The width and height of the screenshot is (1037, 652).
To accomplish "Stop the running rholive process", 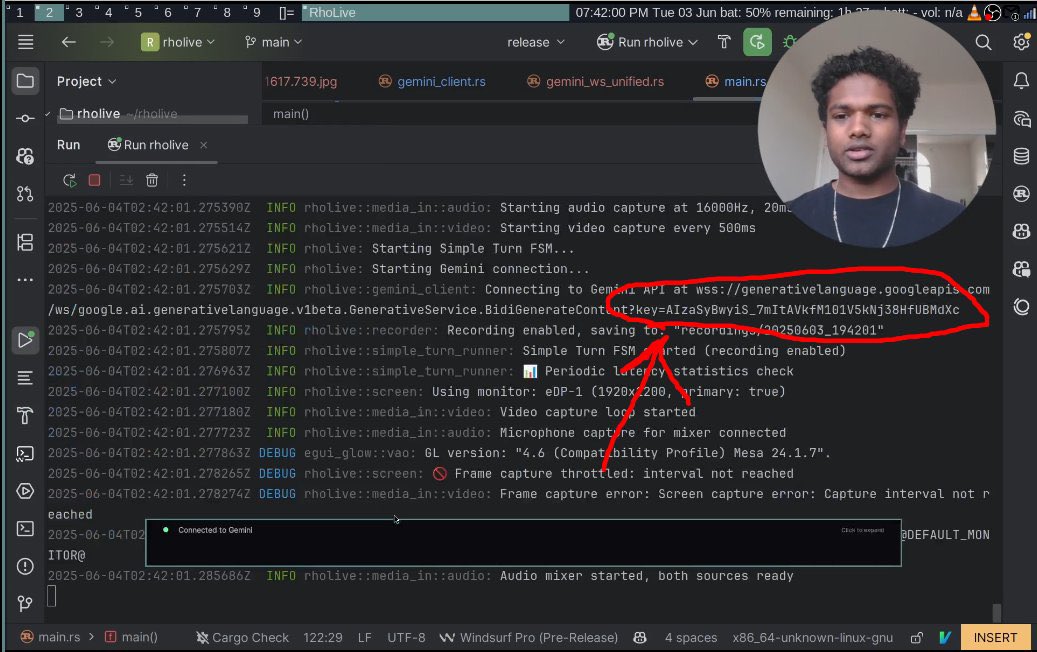I will click(95, 180).
